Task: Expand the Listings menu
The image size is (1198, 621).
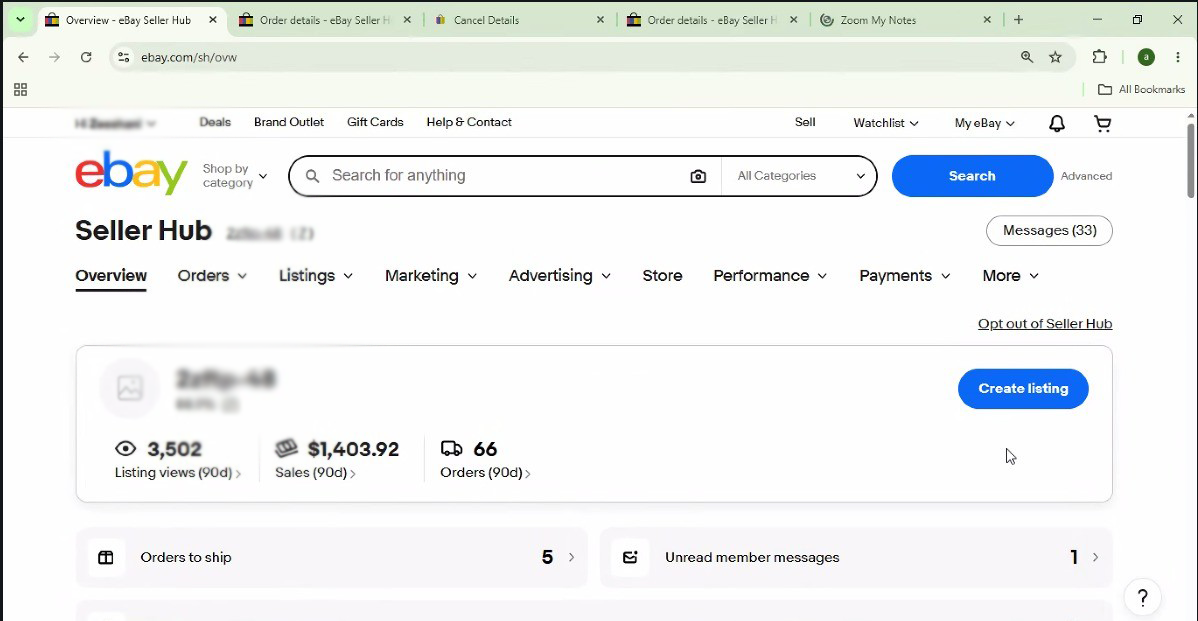Action: [x=316, y=276]
